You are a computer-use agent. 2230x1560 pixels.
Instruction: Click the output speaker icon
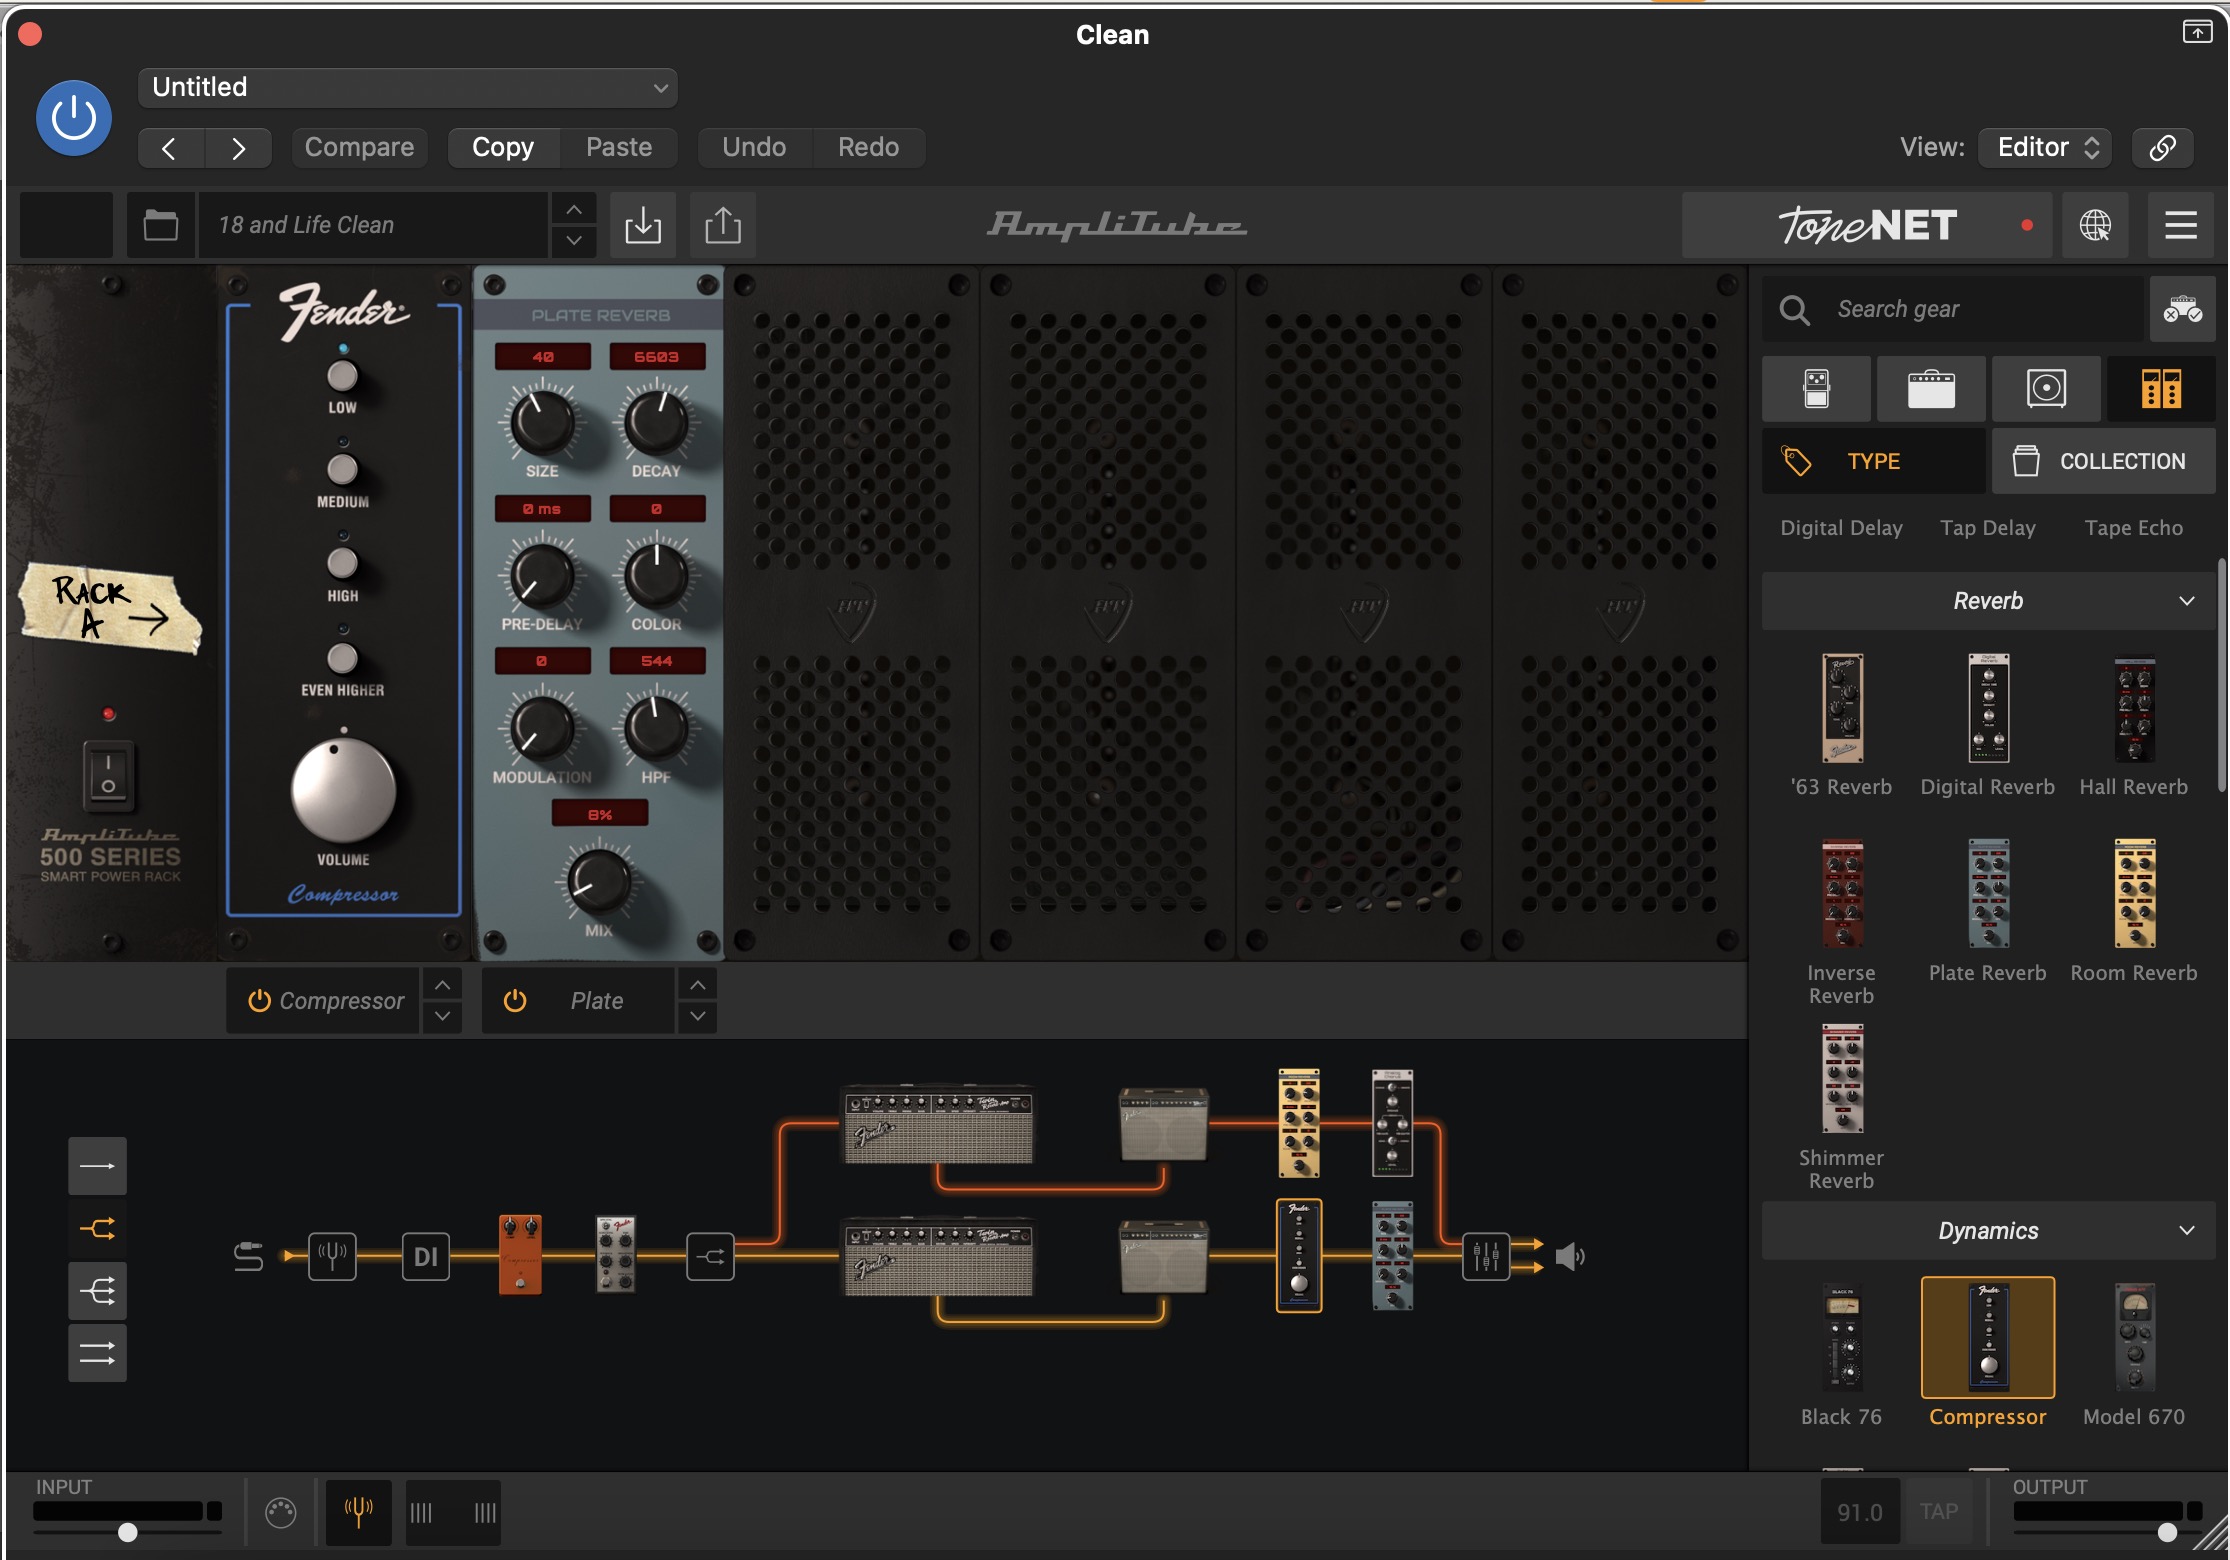click(x=1571, y=1256)
